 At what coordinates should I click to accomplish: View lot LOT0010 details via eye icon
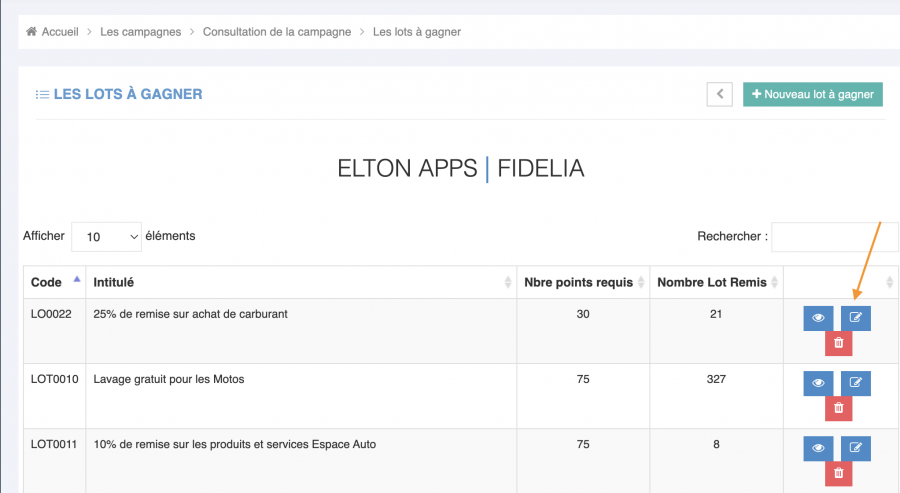pyautogui.click(x=818, y=383)
